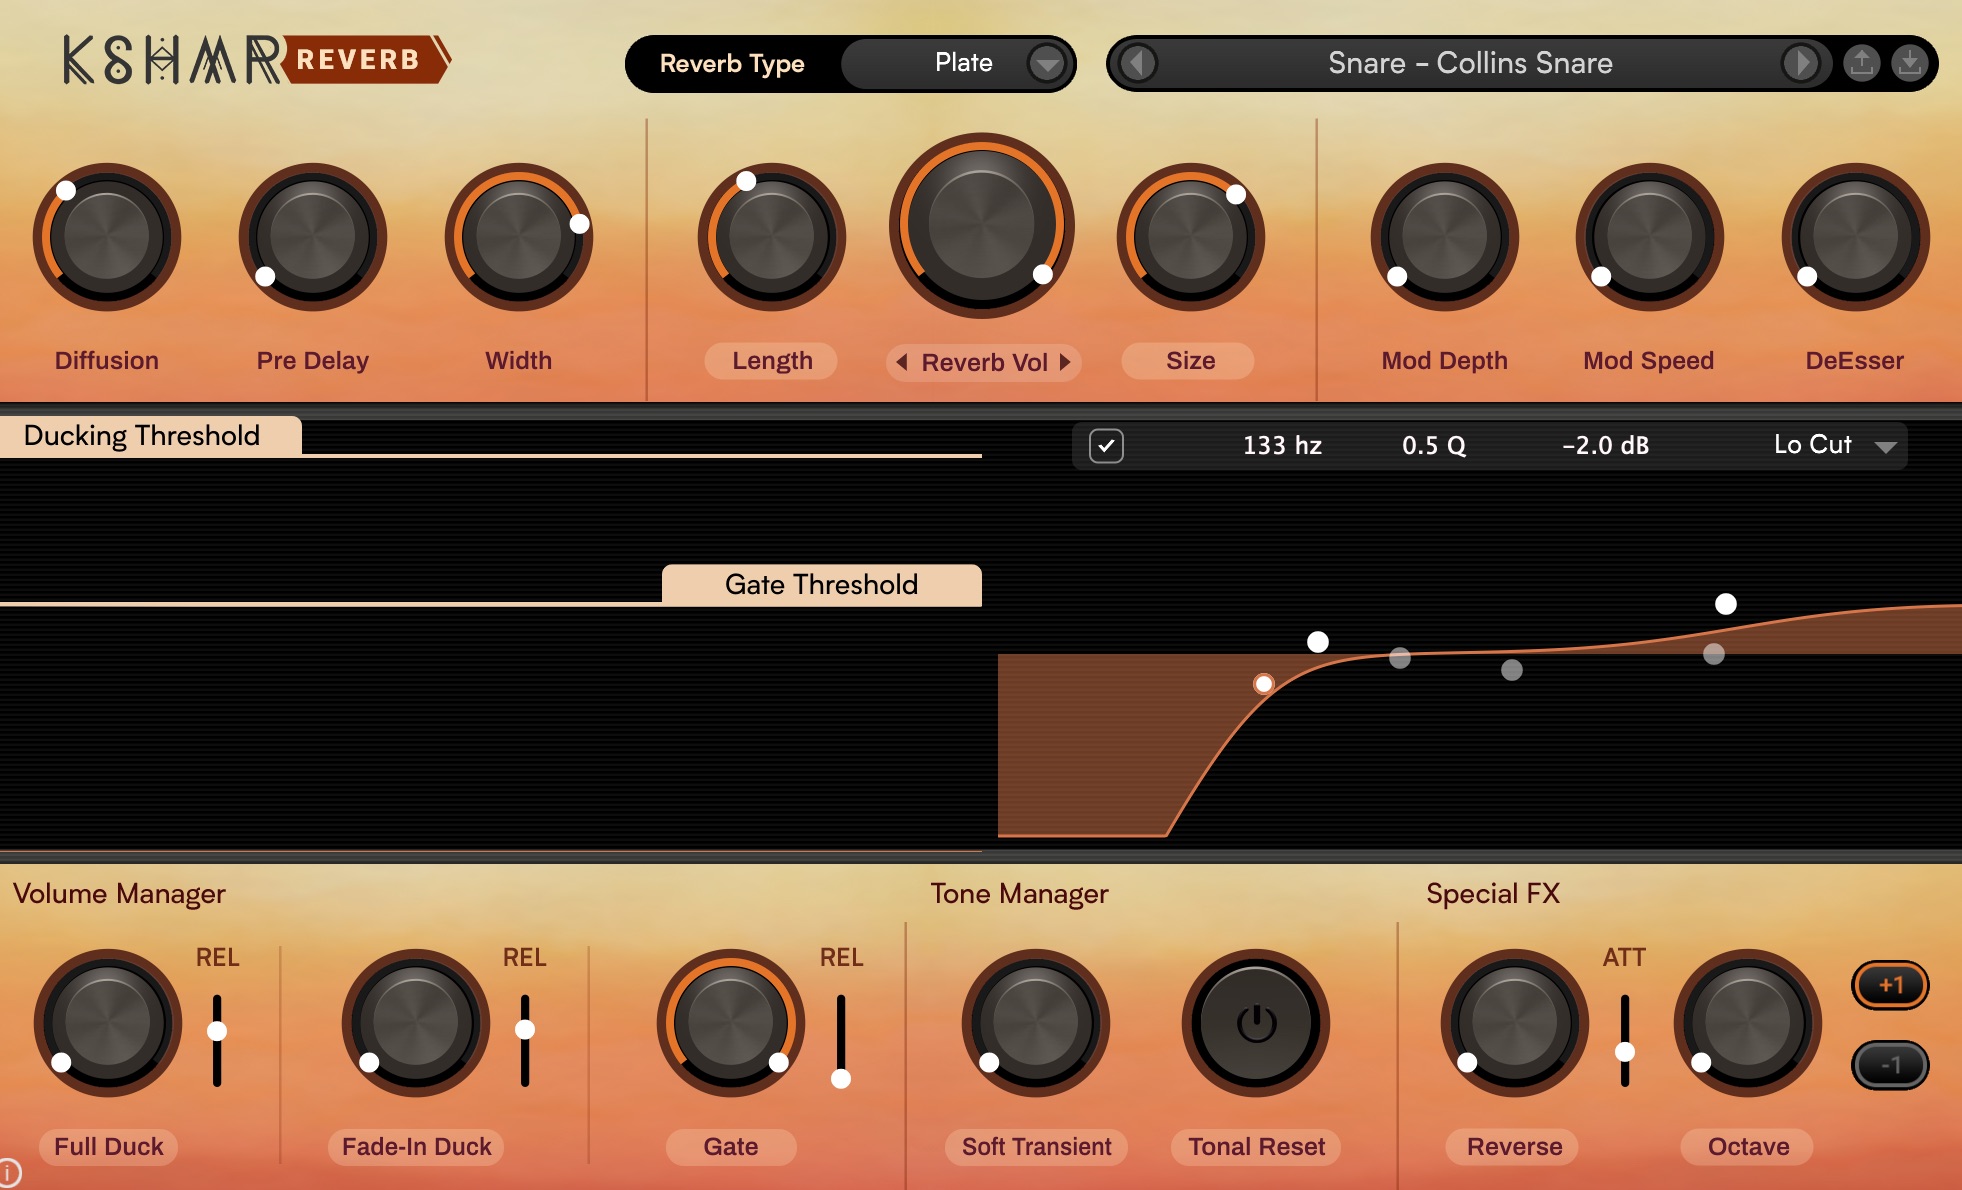The height and width of the screenshot is (1190, 1962).
Task: Select the Gate Threshold tab
Action: pos(821,584)
